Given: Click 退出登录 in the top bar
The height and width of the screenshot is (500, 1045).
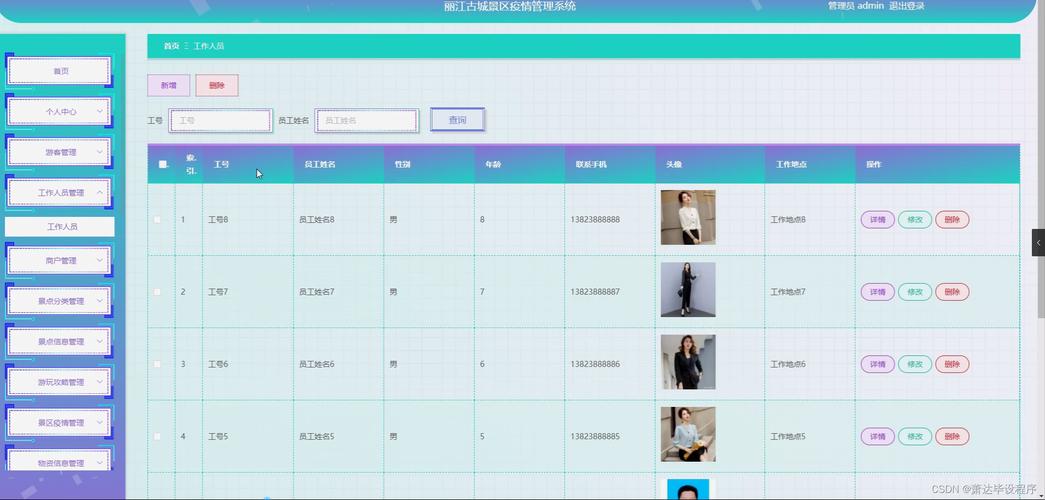Looking at the screenshot, I should (906, 6).
